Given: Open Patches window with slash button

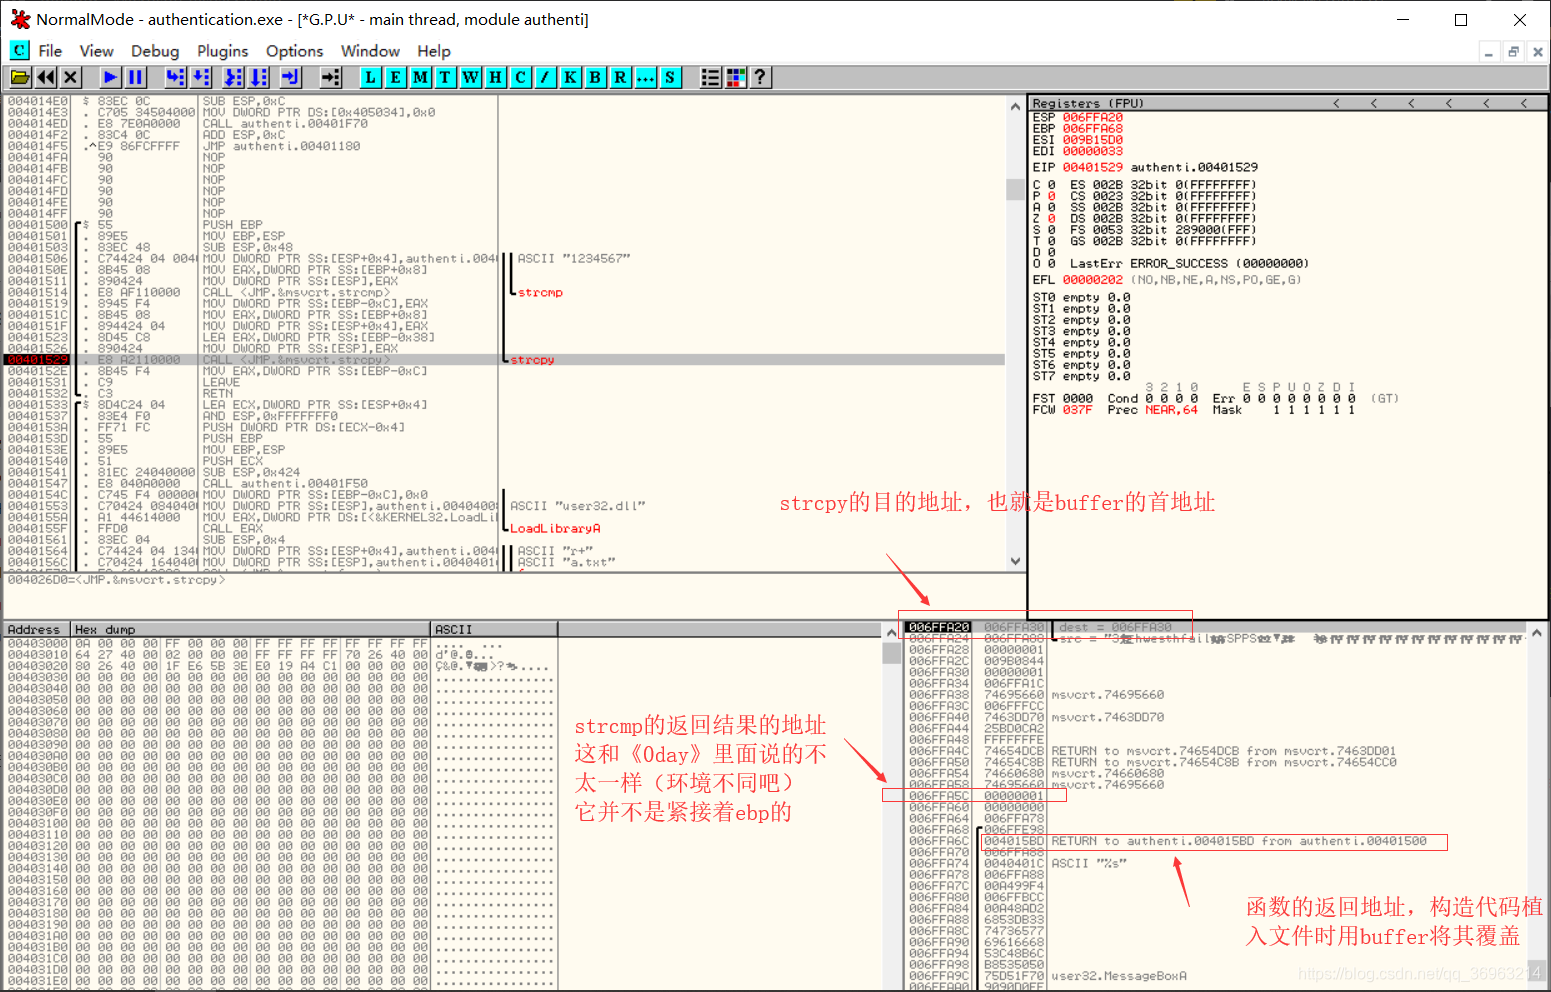Looking at the screenshot, I should [546, 77].
